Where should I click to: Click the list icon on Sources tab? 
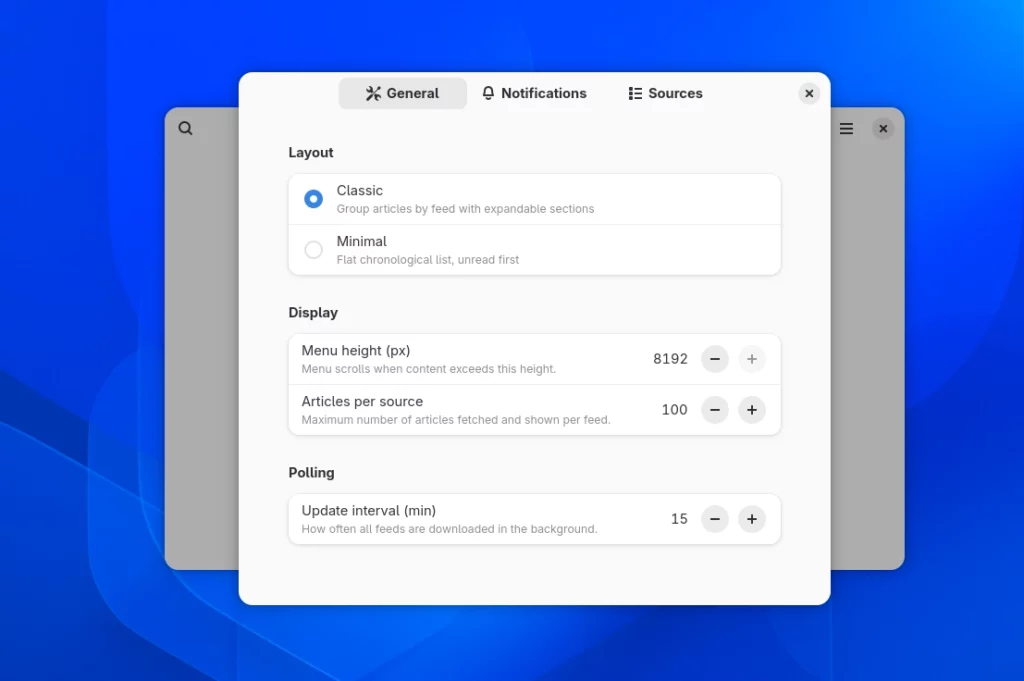[x=635, y=93]
